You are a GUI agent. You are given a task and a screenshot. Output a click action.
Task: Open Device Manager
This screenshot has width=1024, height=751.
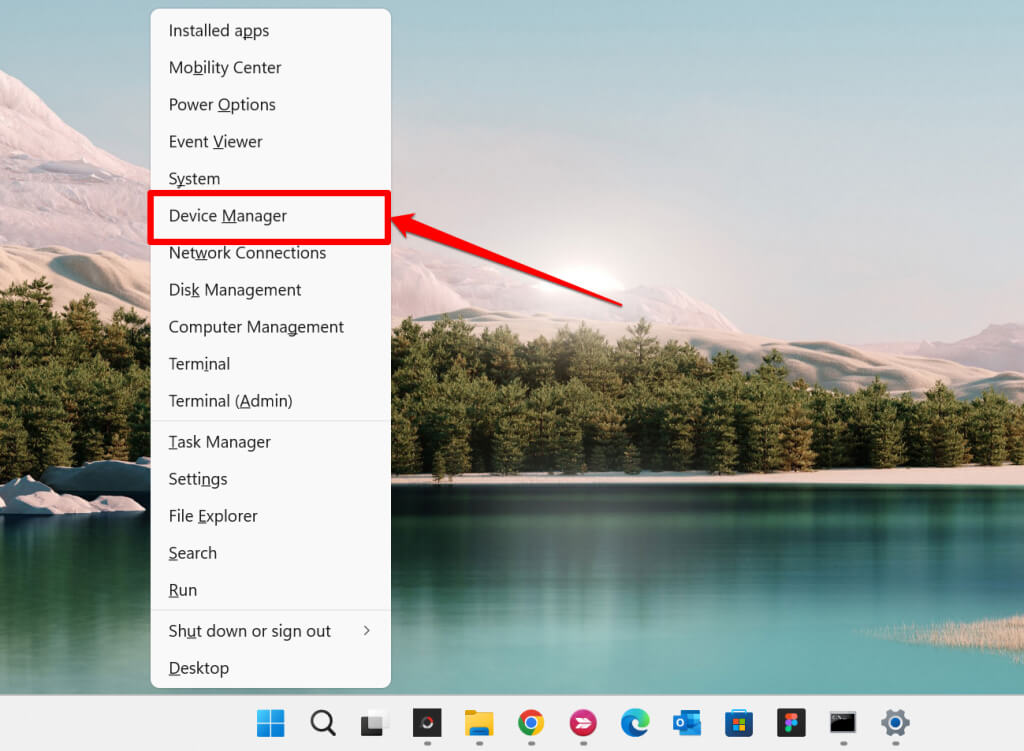point(270,216)
